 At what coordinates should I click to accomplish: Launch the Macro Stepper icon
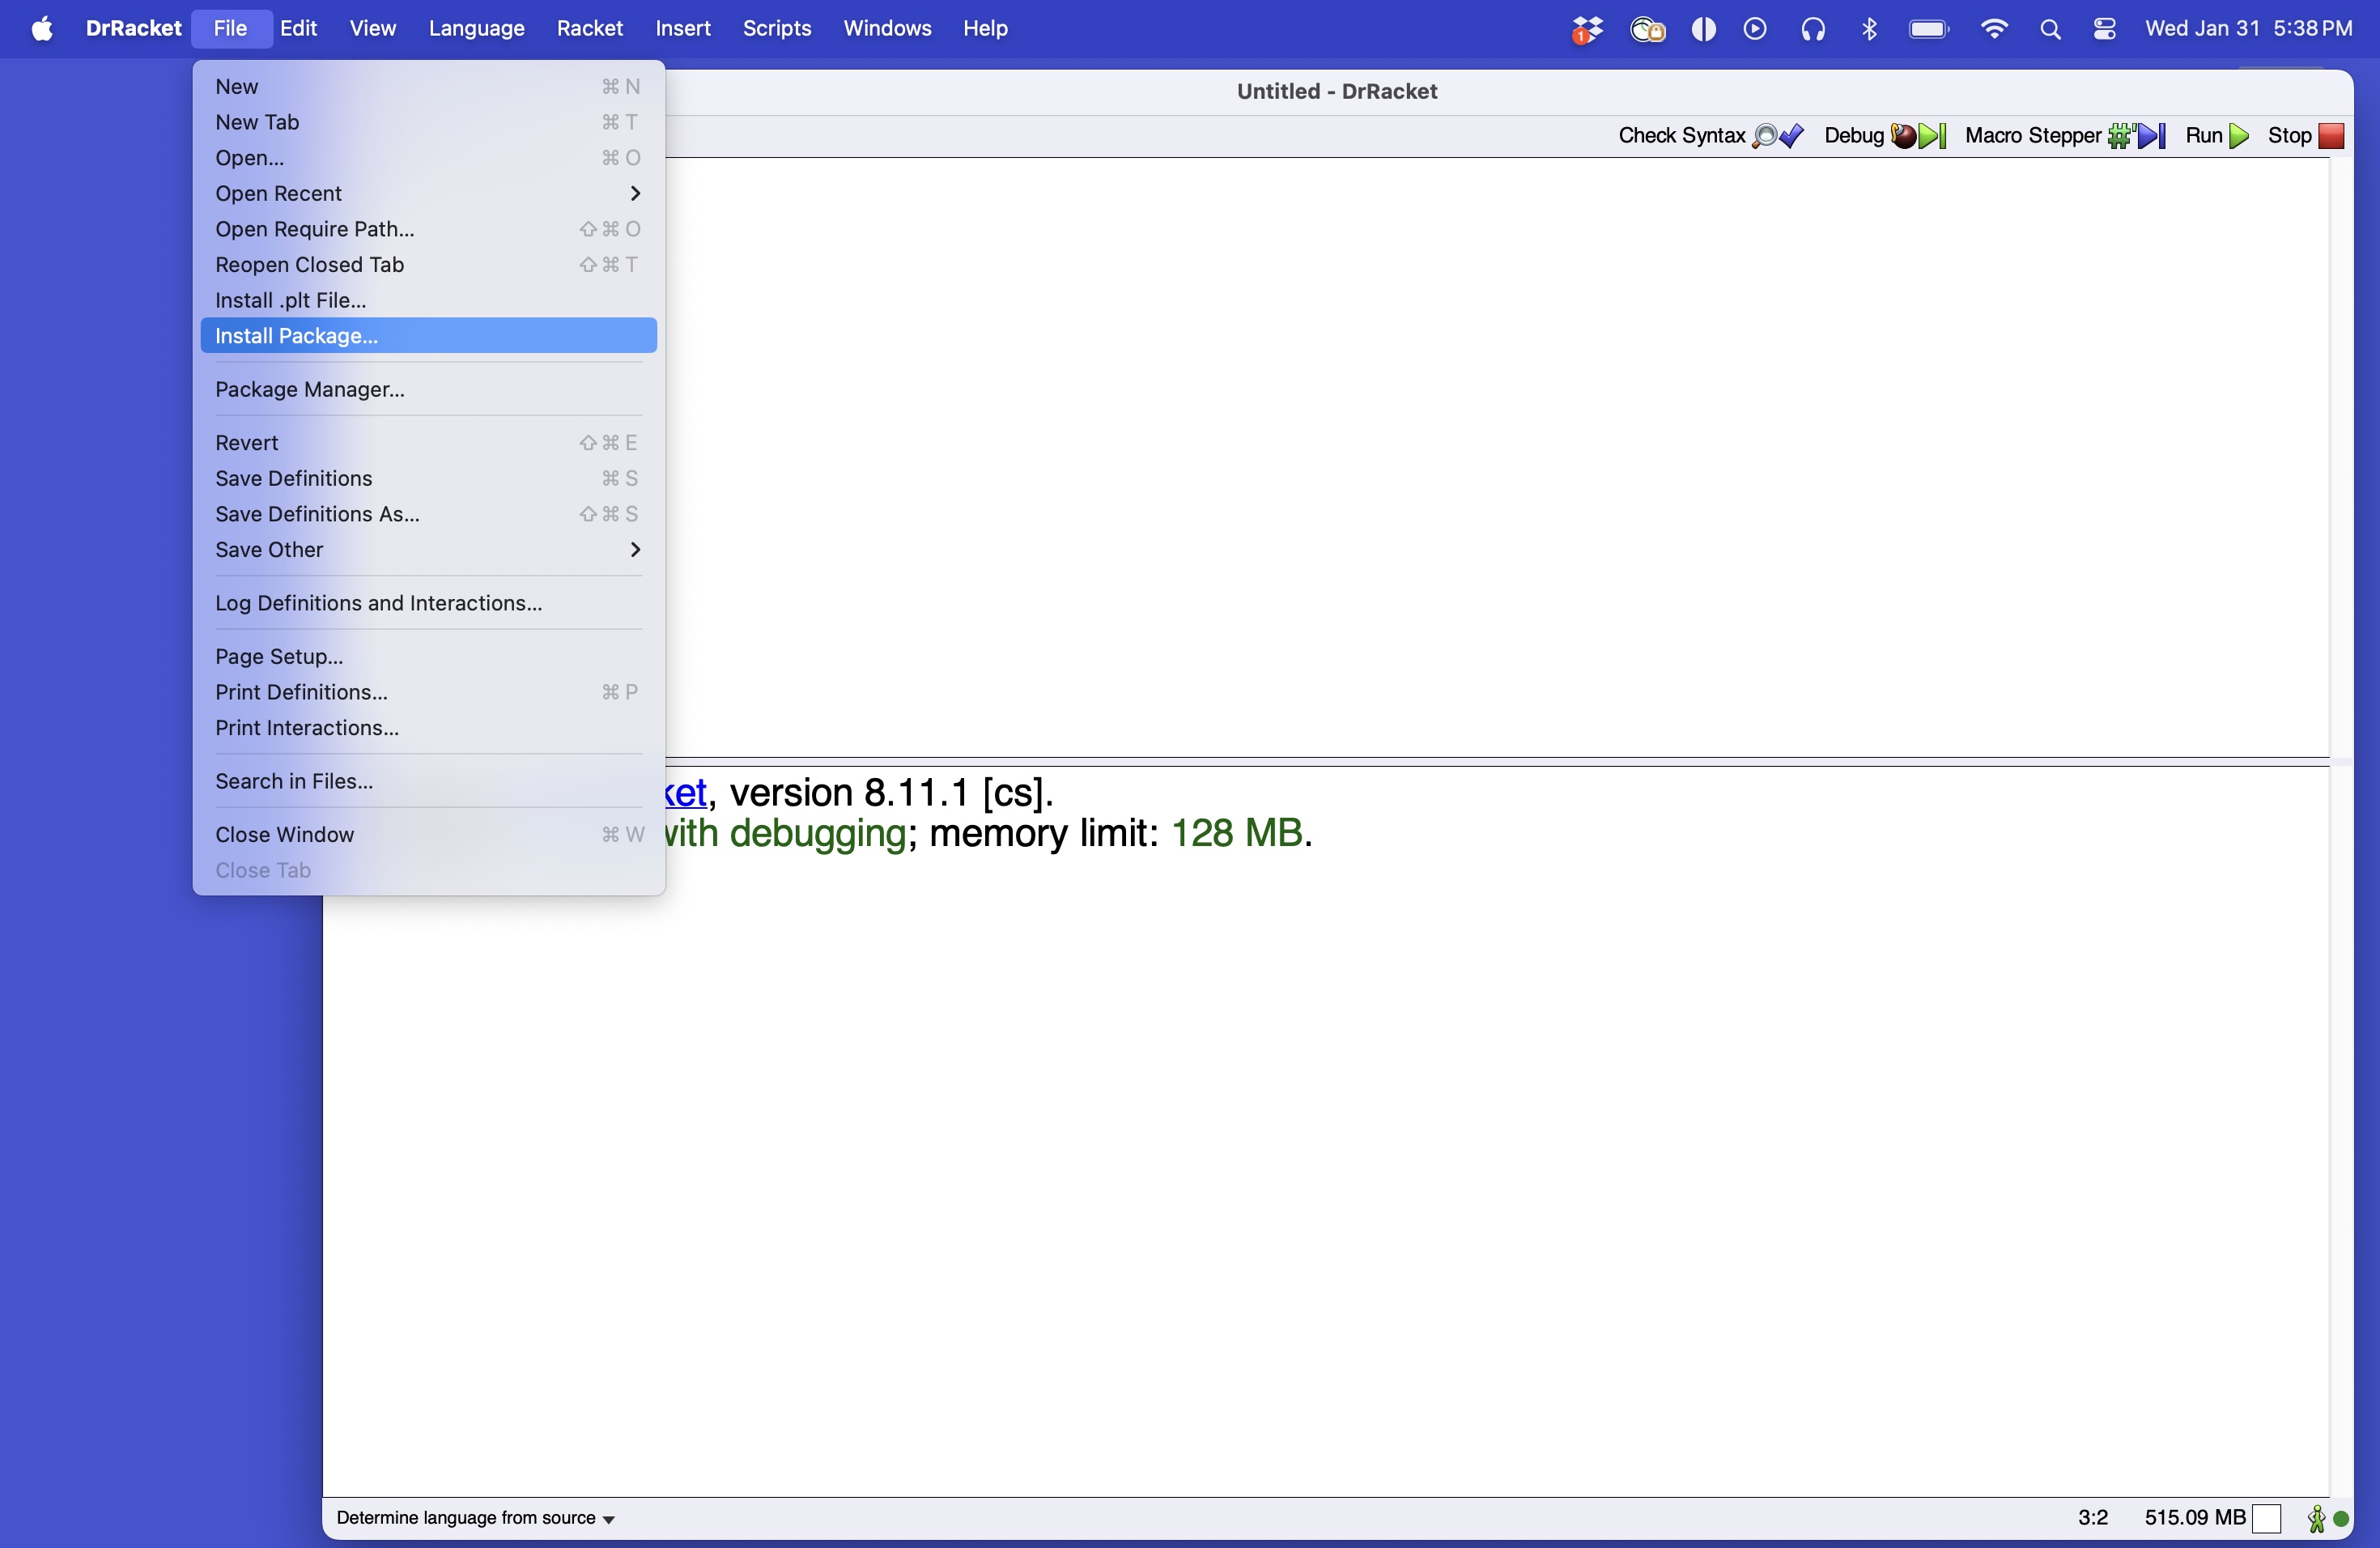2136,136
